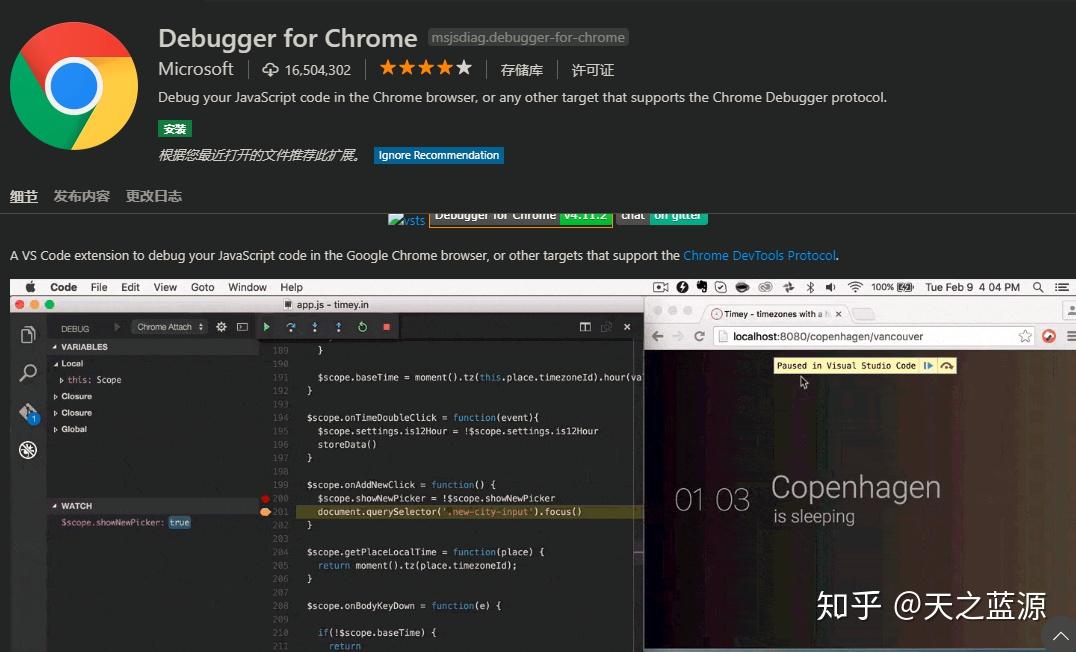
Task: Open the Window menu
Action: tap(247, 287)
